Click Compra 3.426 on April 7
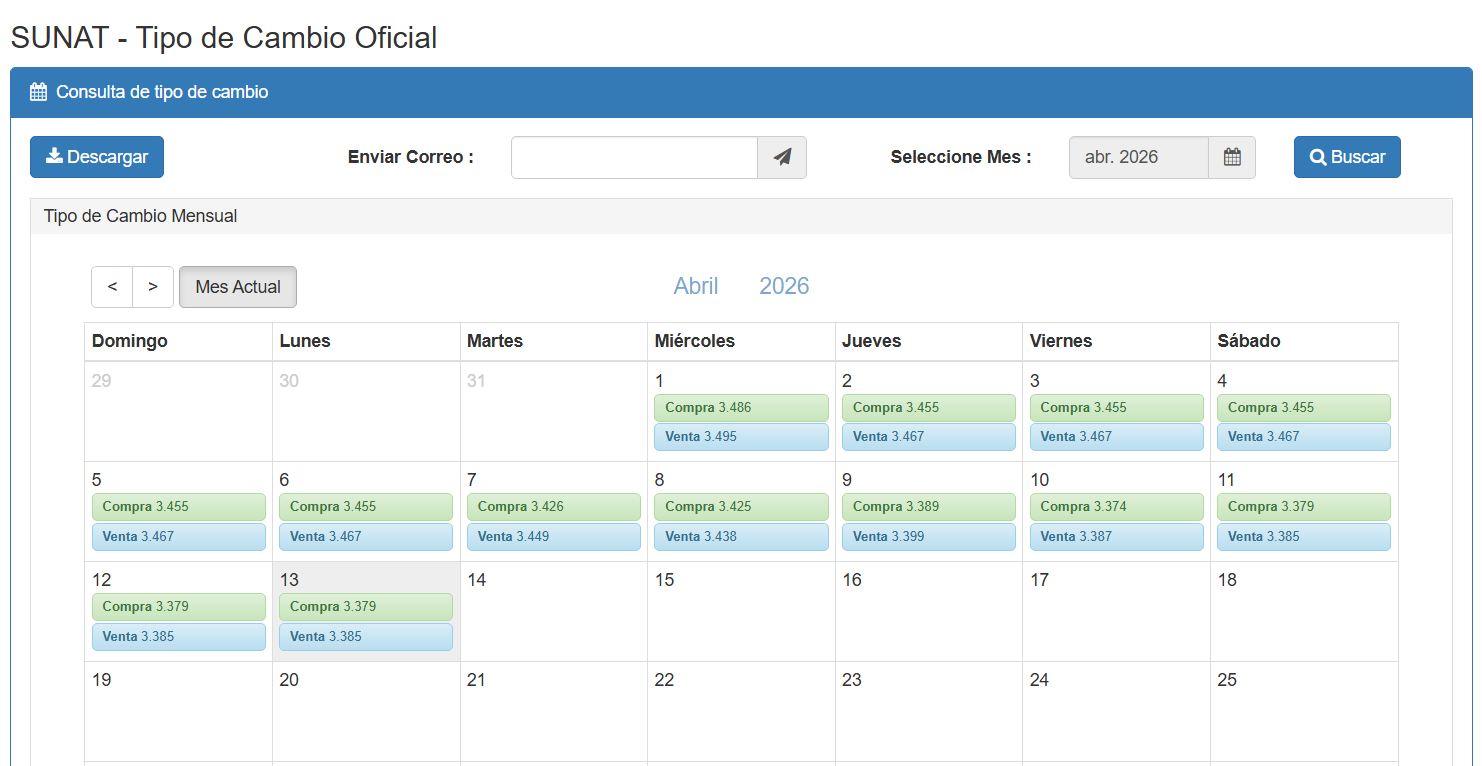This screenshot has height=766, width=1482. [553, 507]
